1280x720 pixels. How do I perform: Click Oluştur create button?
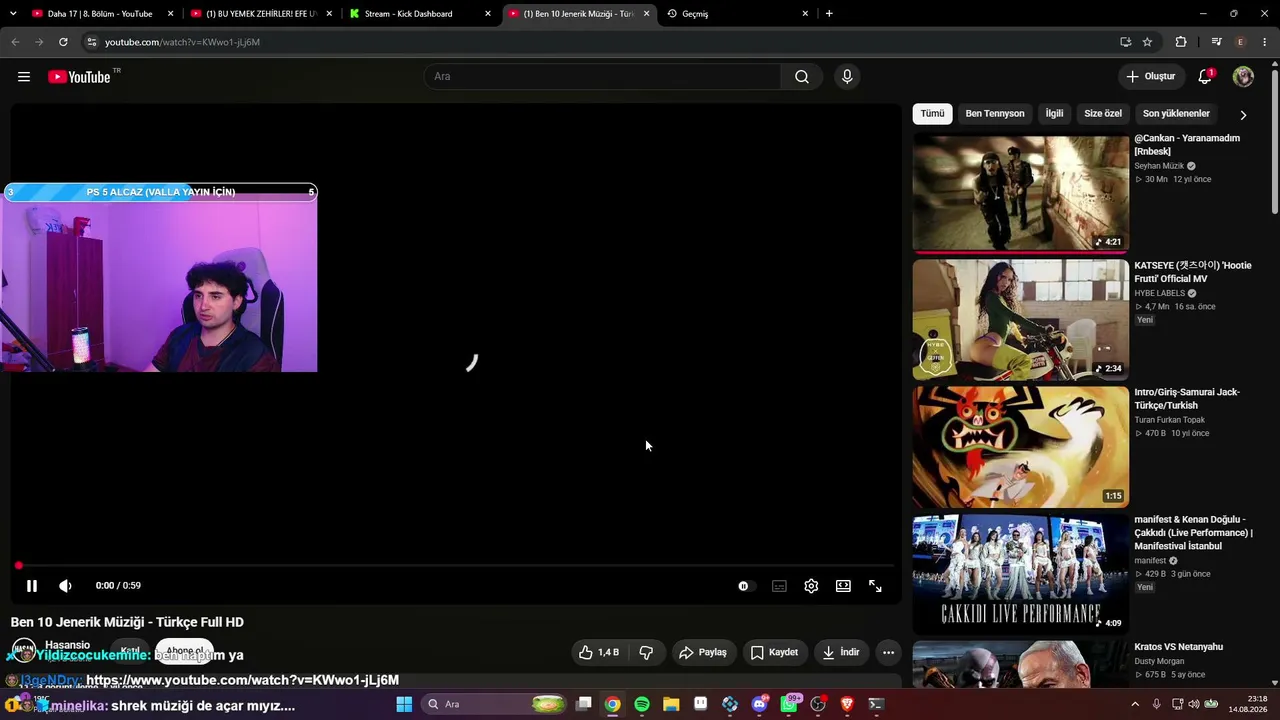coord(1151,77)
